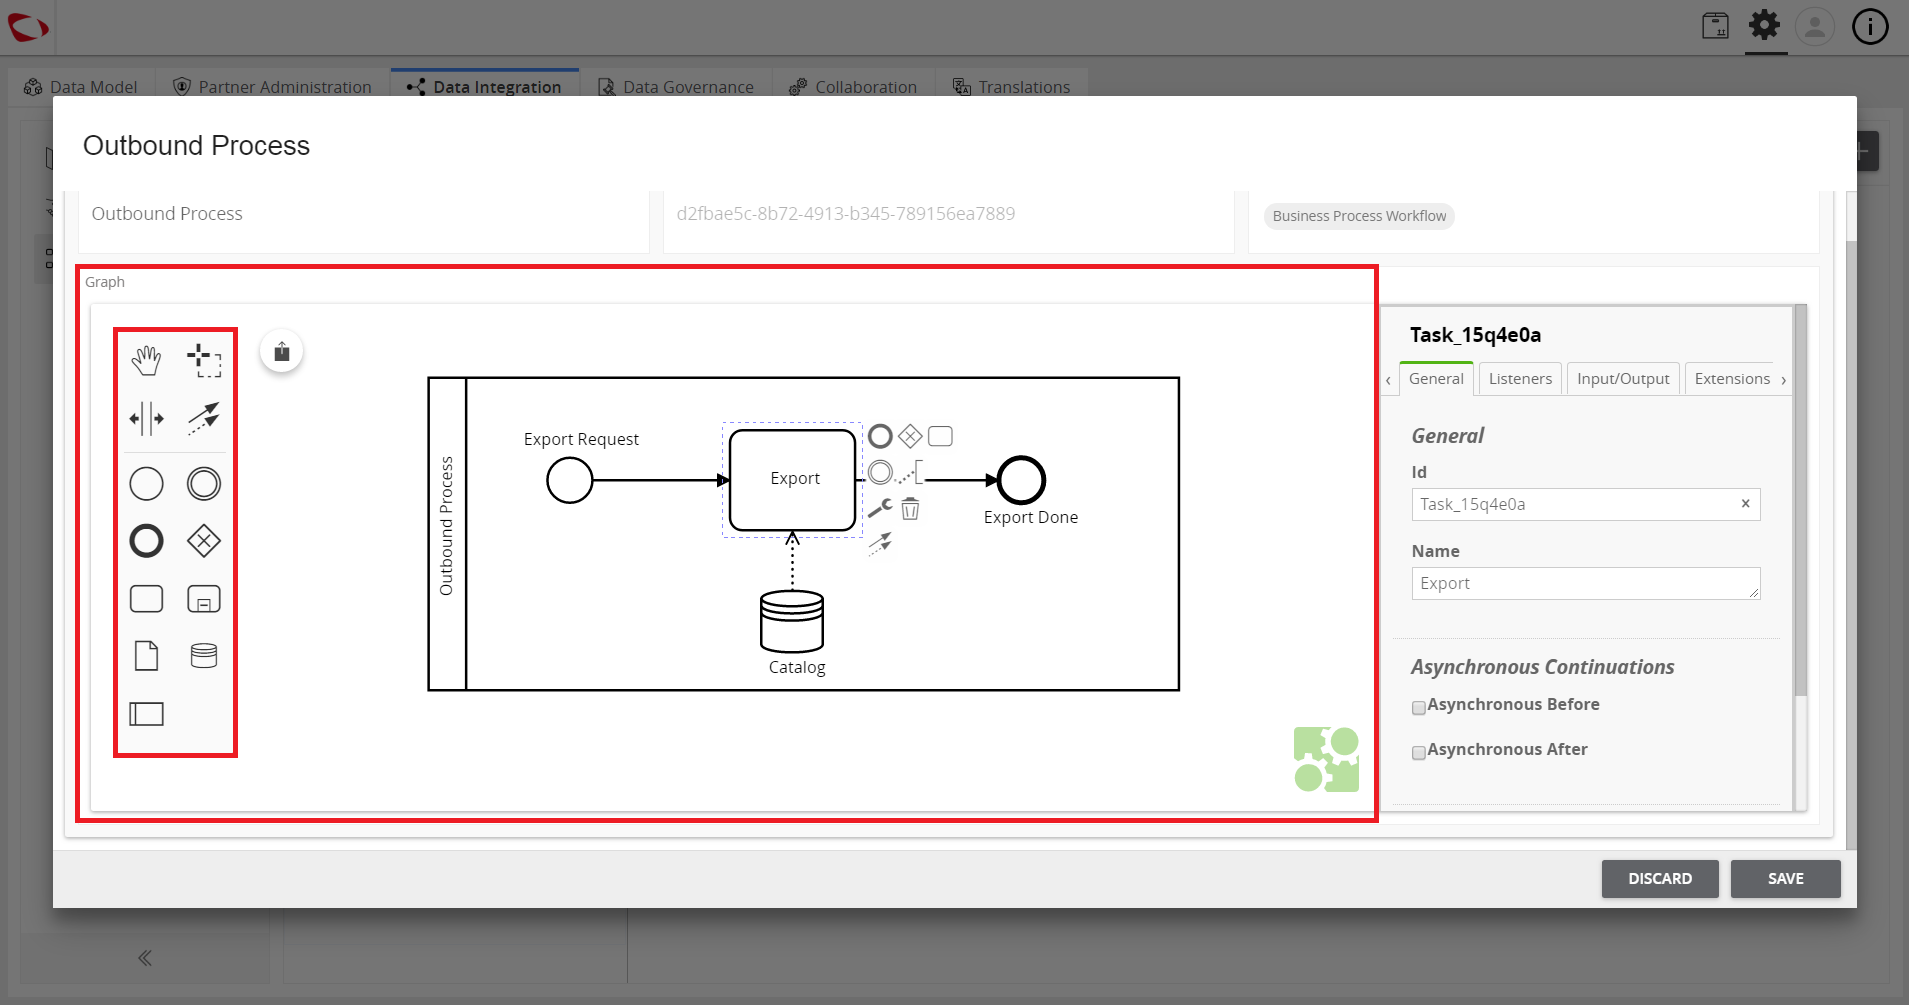
Task: Select Create Task rectangle in palette
Action: click(x=146, y=599)
